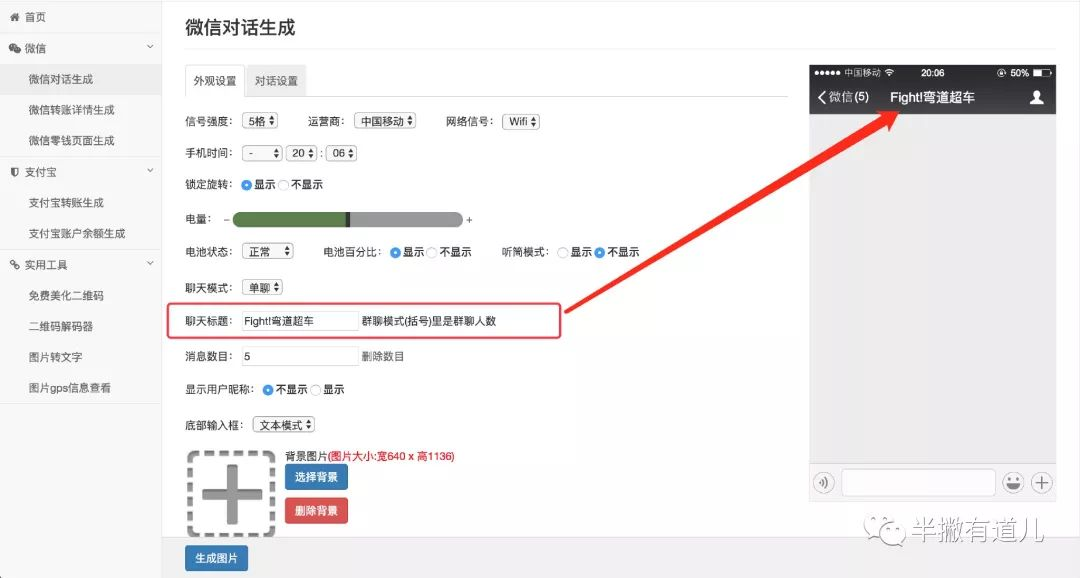Click the battery minus icon left of the slider
Viewport: 1080px width, 578px height.
[225, 220]
